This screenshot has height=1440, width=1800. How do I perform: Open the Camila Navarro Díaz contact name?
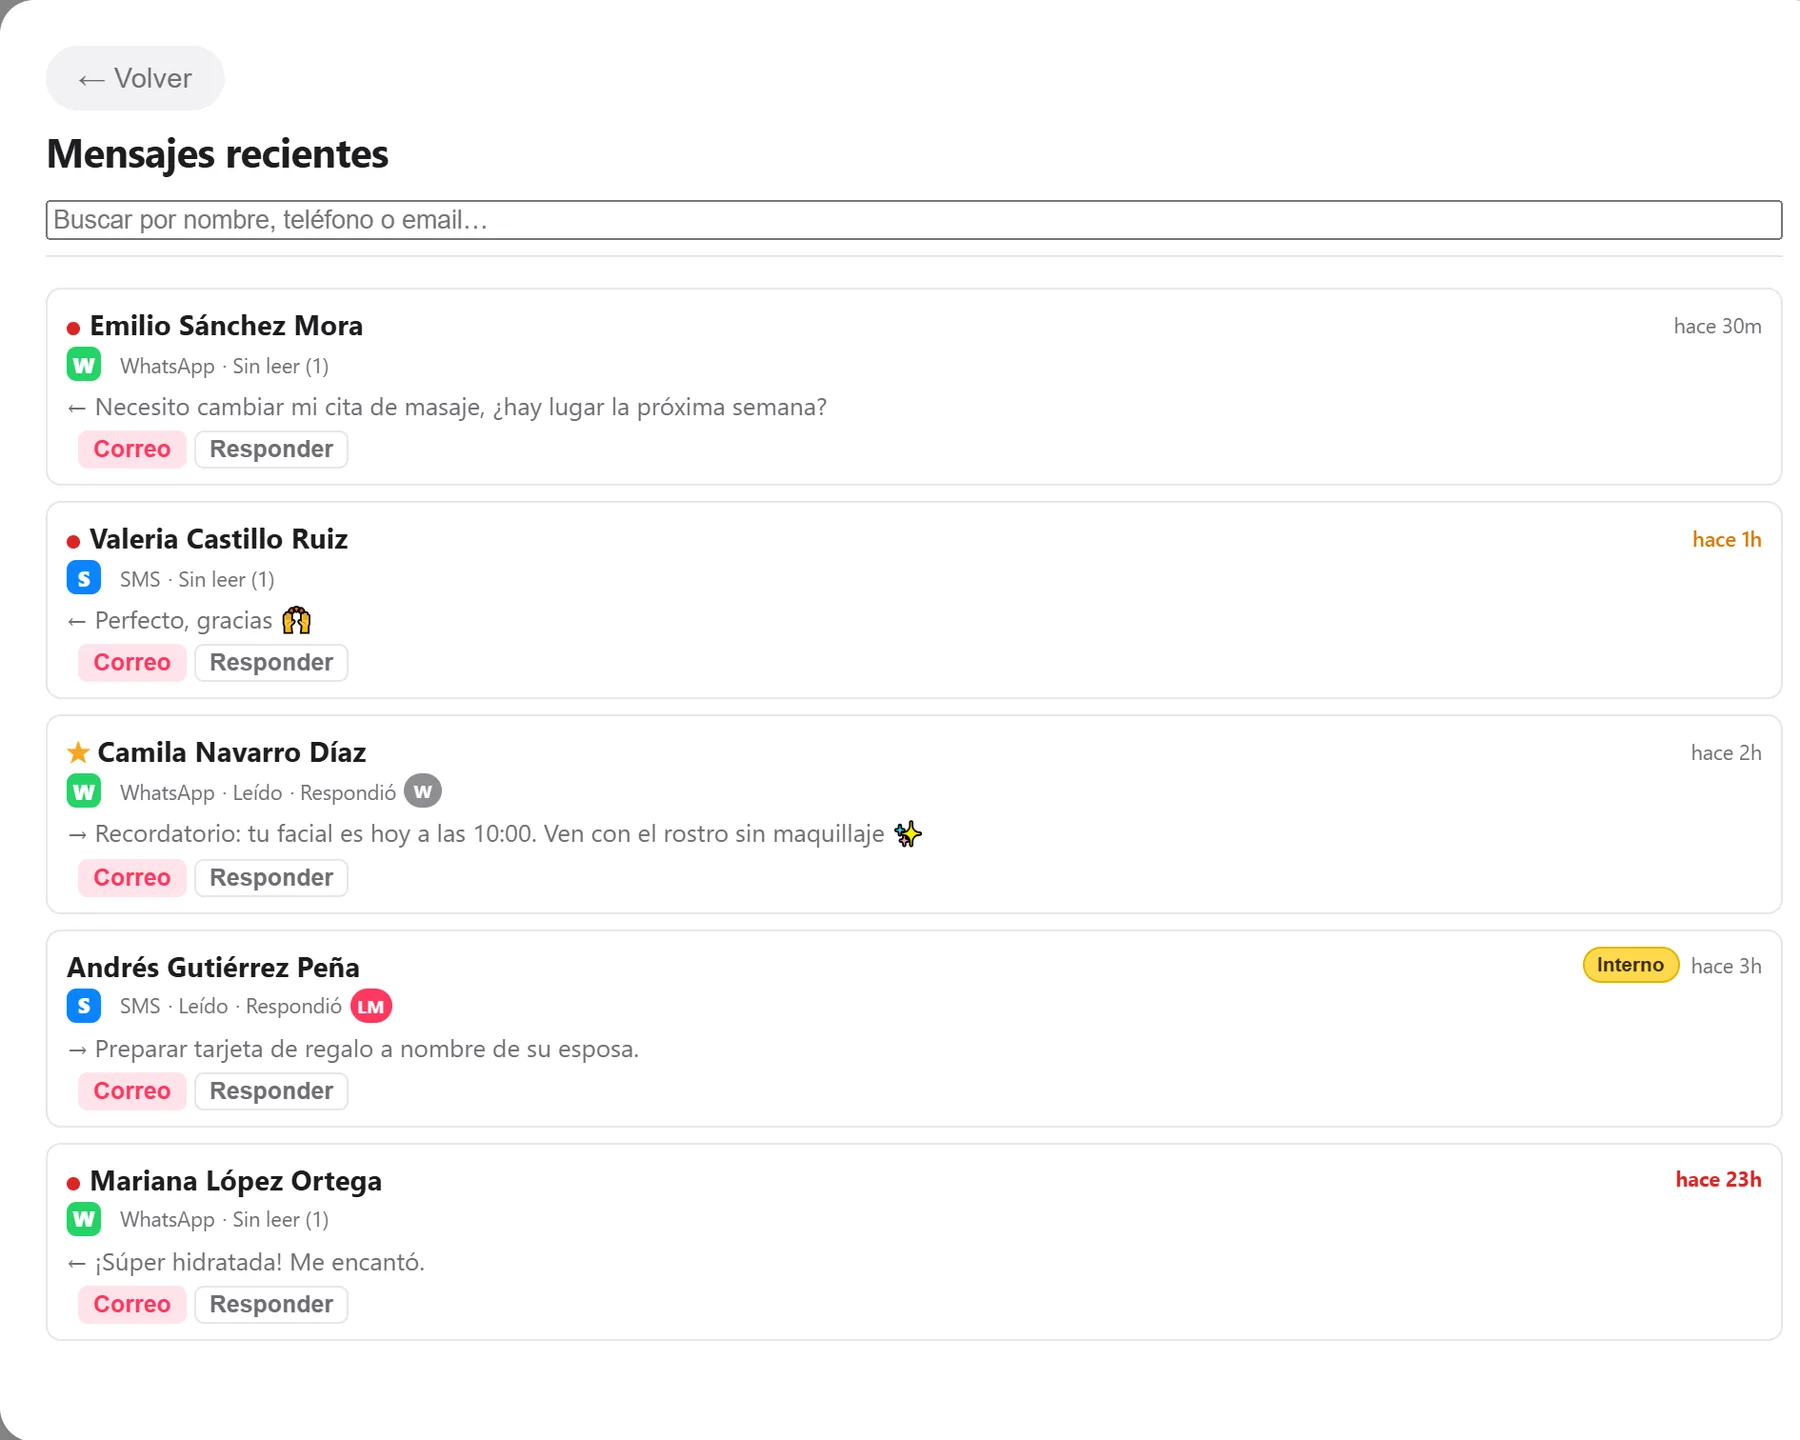[x=232, y=752]
